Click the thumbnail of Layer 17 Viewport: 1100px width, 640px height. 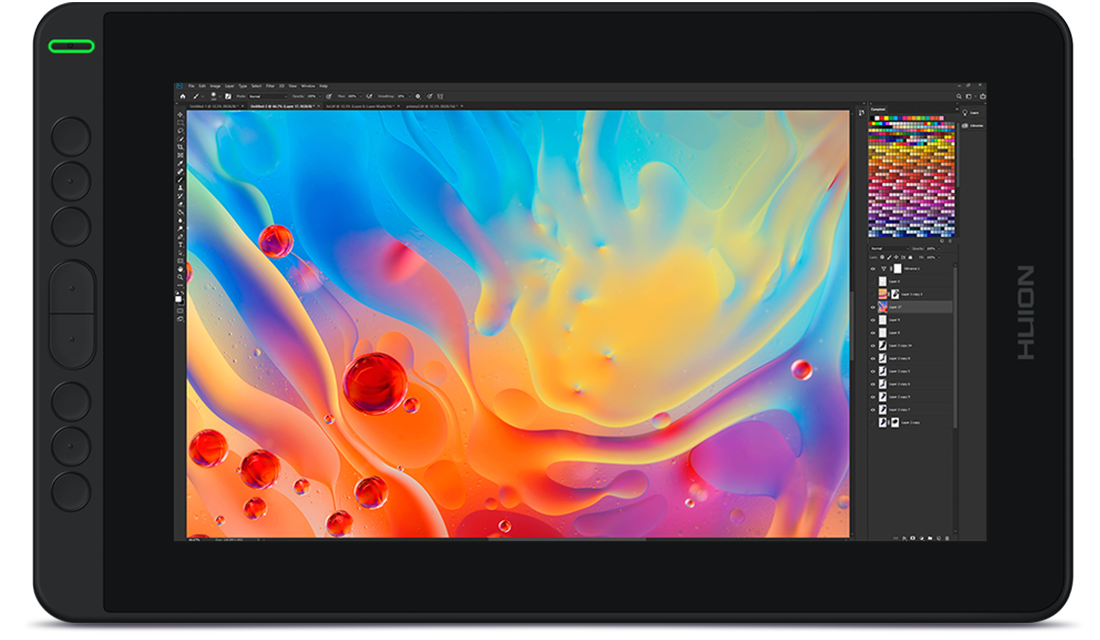[x=884, y=307]
